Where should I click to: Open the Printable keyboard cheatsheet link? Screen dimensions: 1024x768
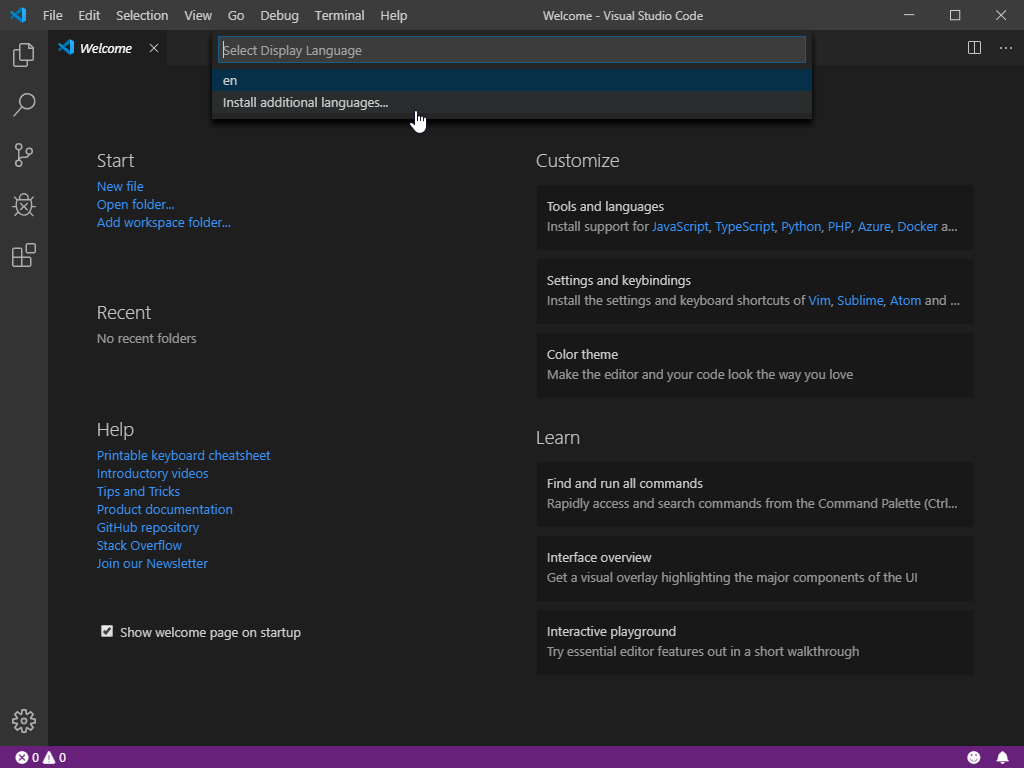coord(183,456)
